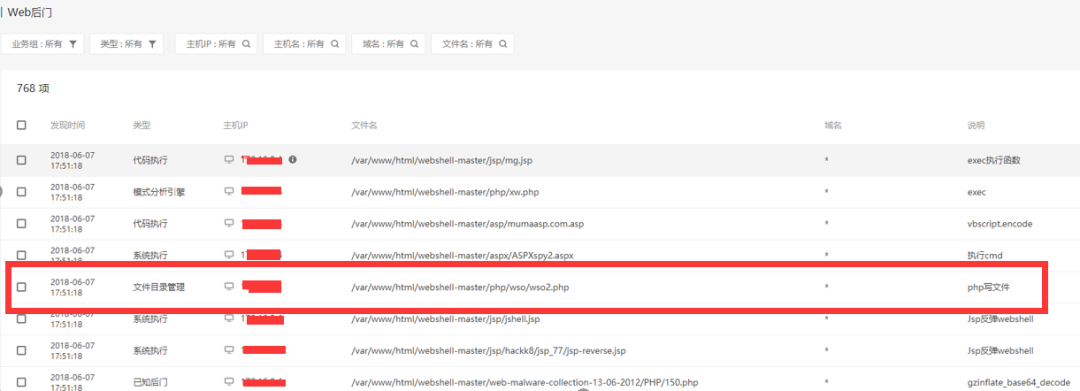
Task: Click the magnifier icon in 主机名 filter
Action: point(334,44)
